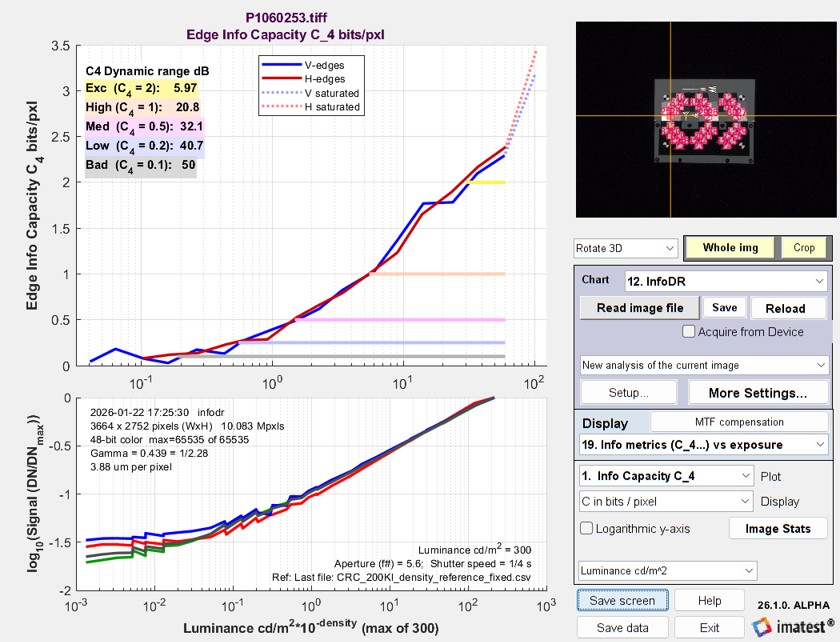Open the C in bits / pixel dropdown
This screenshot has width=840, height=642.
[666, 501]
